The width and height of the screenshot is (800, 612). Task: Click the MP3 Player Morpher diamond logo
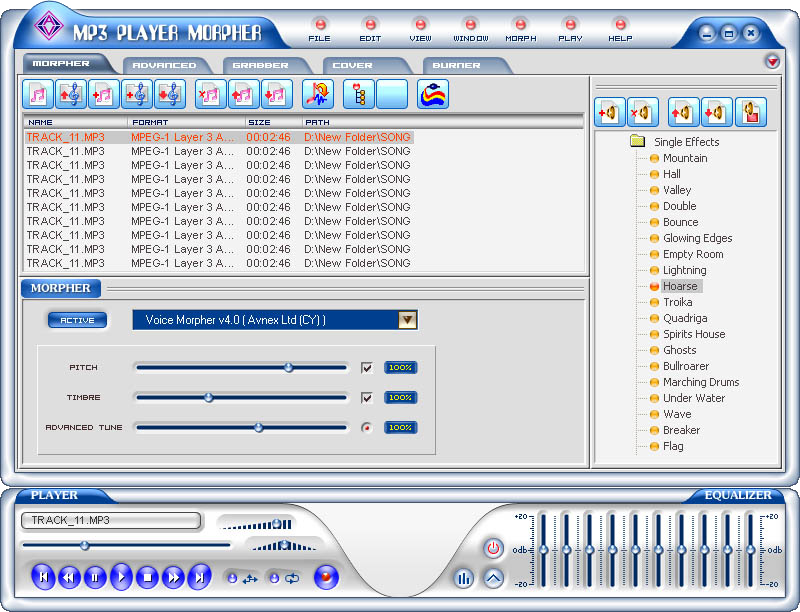48,26
